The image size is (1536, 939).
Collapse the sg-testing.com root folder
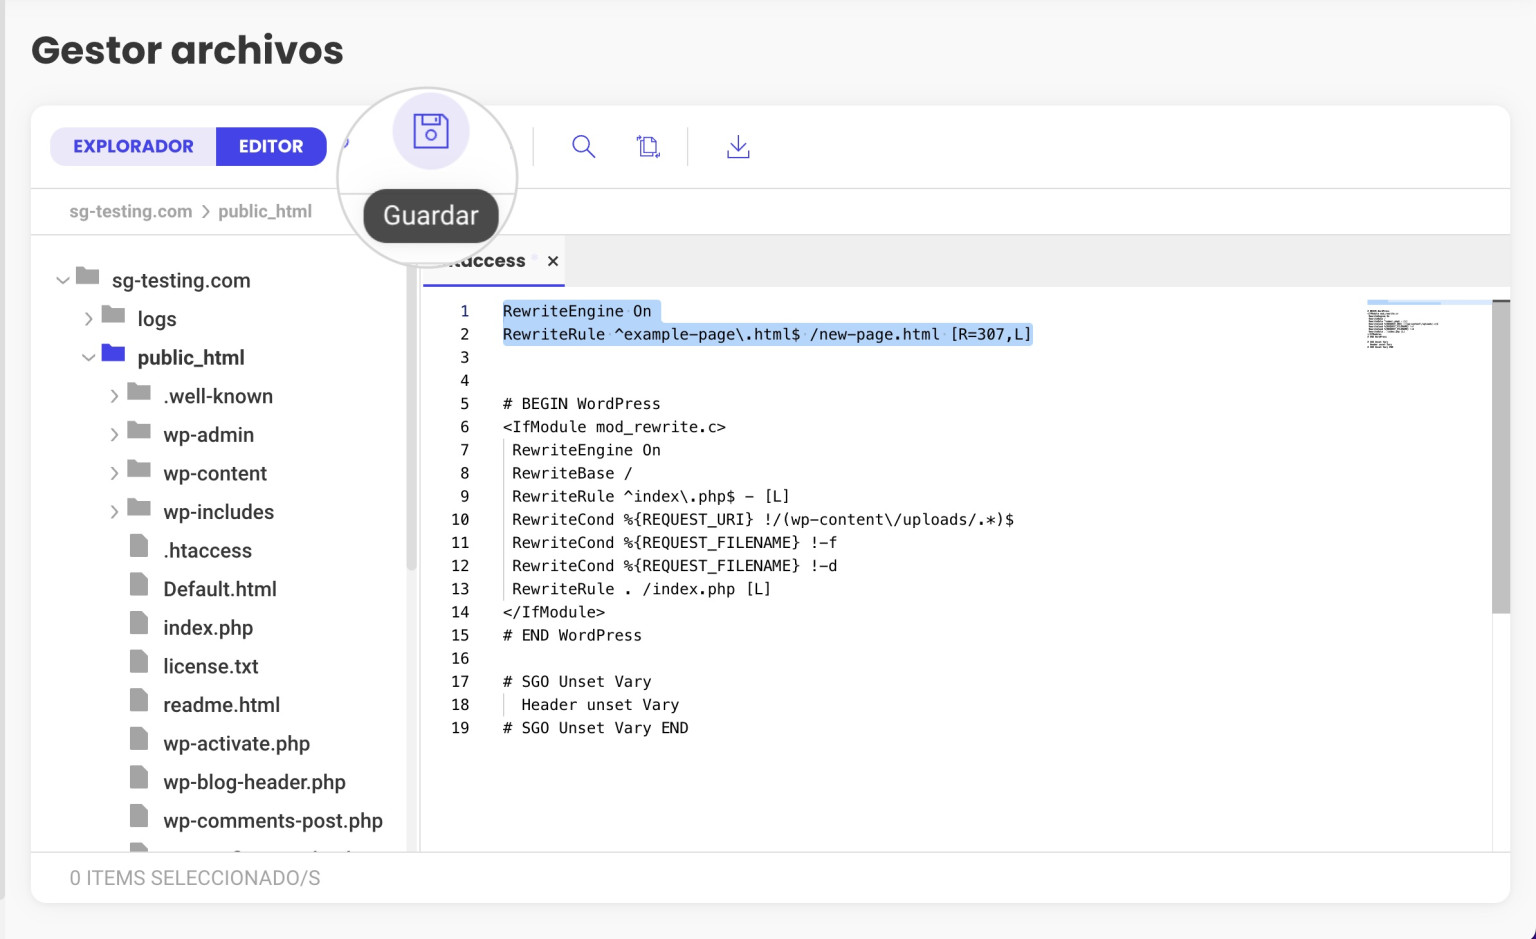pos(63,281)
